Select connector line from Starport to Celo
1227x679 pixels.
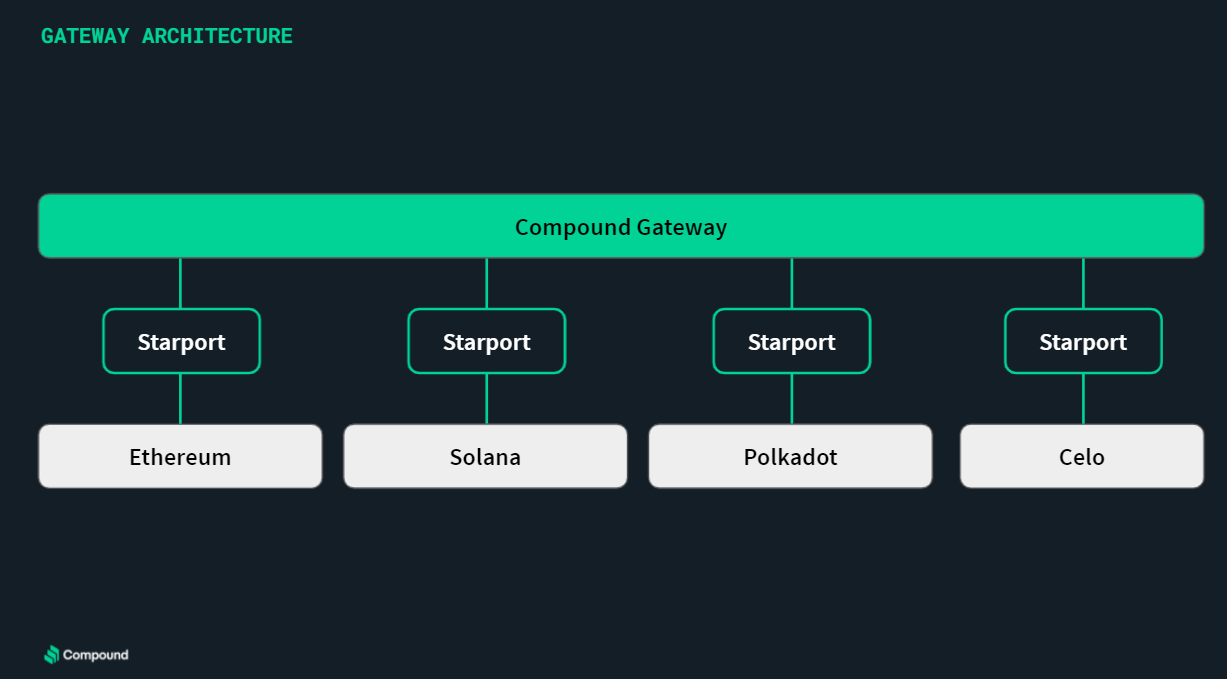point(1083,399)
